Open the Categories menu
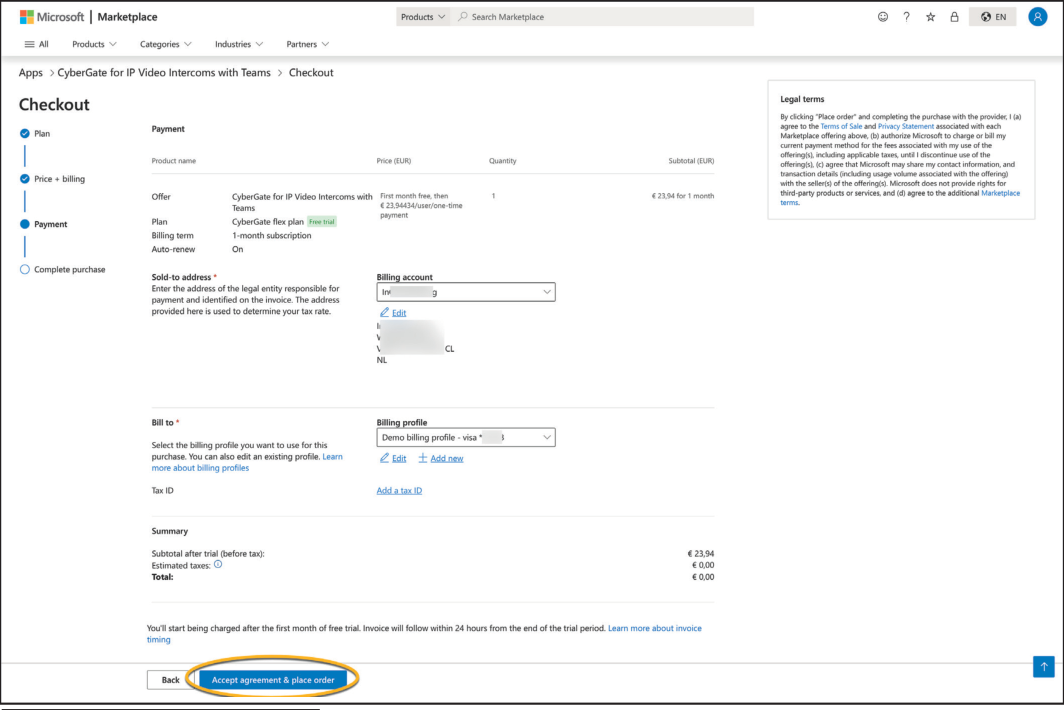Screen dimensions: 1064x710 [x=166, y=44]
